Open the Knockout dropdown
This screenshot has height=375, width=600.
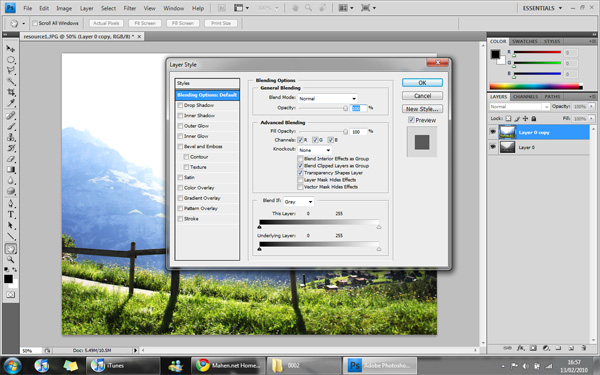pos(315,150)
